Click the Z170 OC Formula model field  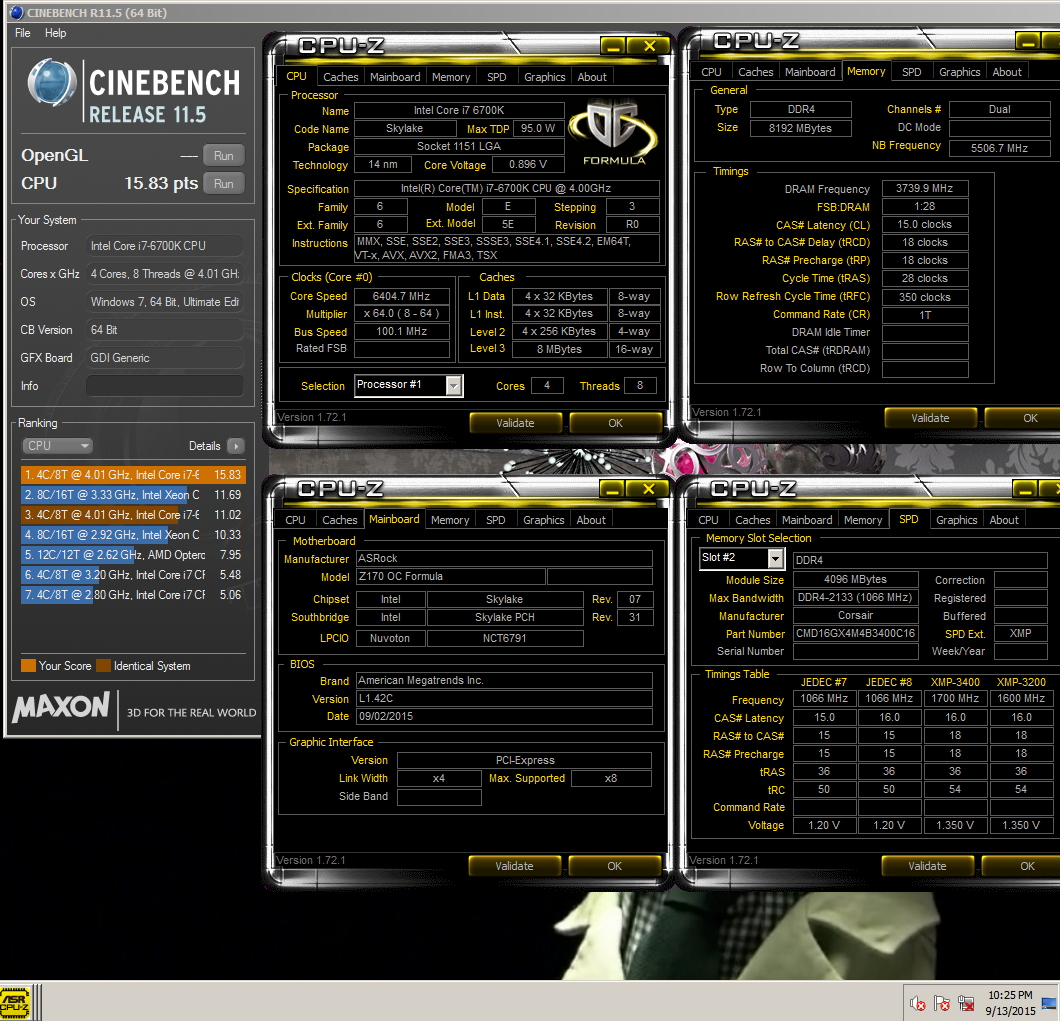coord(450,576)
